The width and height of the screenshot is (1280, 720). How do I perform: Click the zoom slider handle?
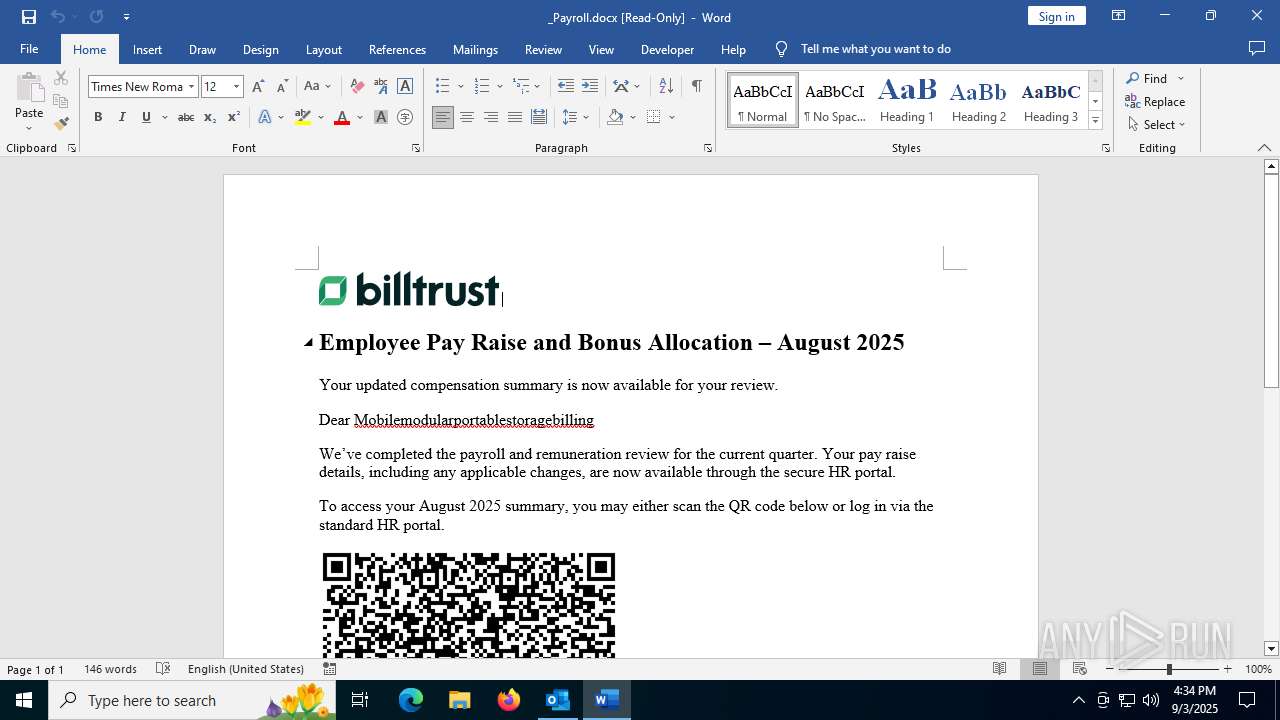(x=1168, y=669)
